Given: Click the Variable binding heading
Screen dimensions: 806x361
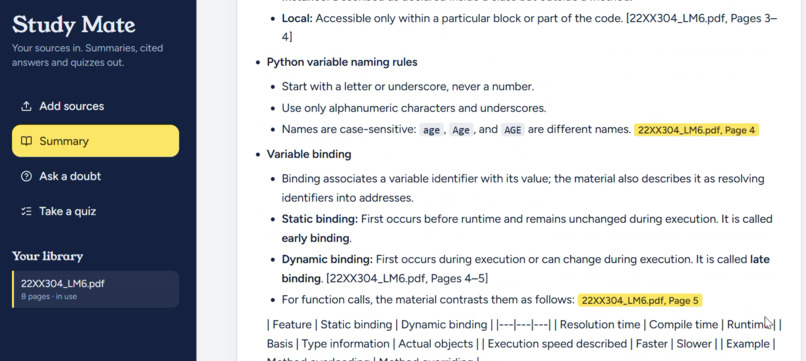Looking at the screenshot, I should pos(309,154).
